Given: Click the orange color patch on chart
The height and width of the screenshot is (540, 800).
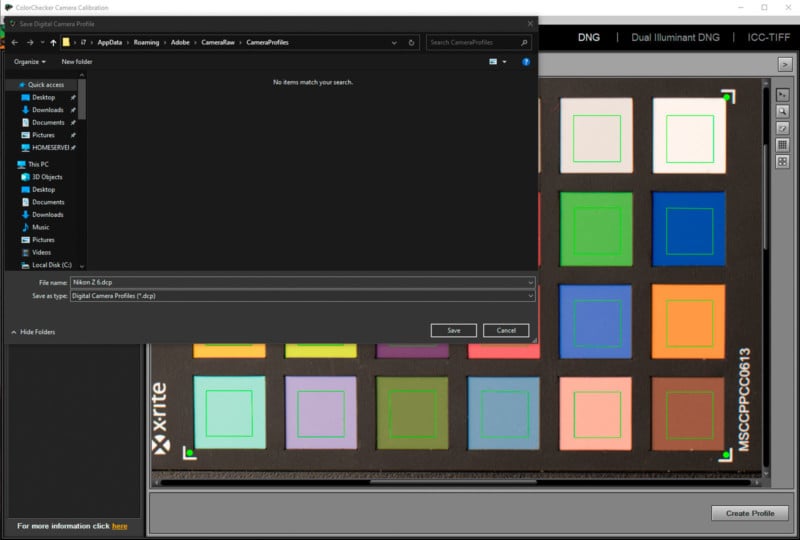Looking at the screenshot, I should 689,322.
